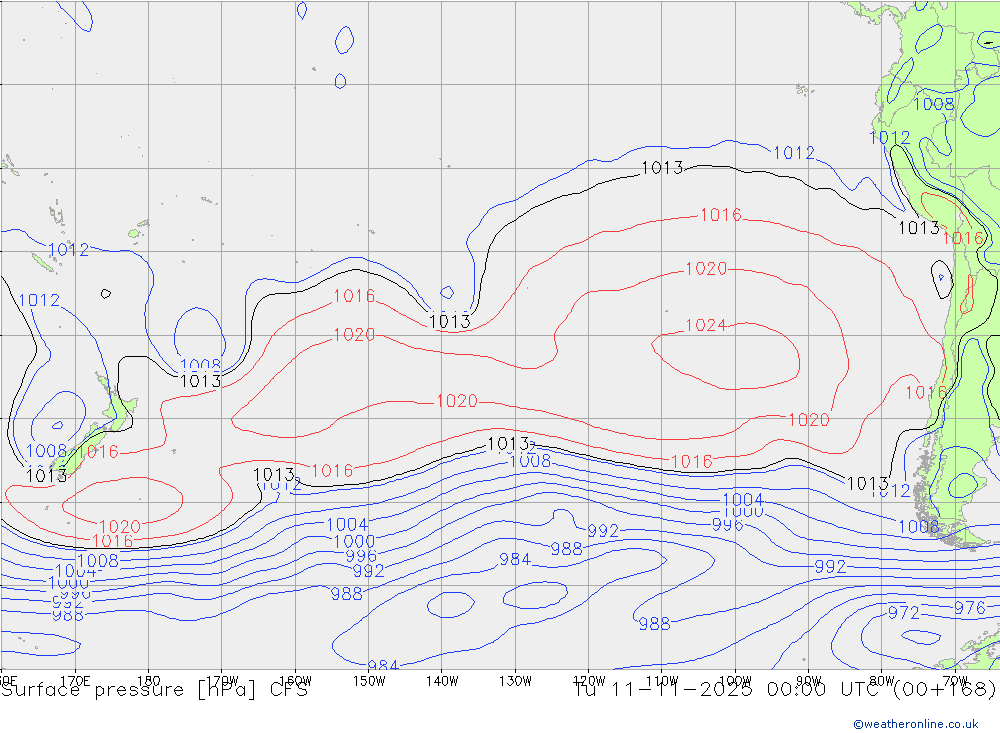Click the 90W longitude axis label
Screen dimensions: 1000x733
[809, 681]
